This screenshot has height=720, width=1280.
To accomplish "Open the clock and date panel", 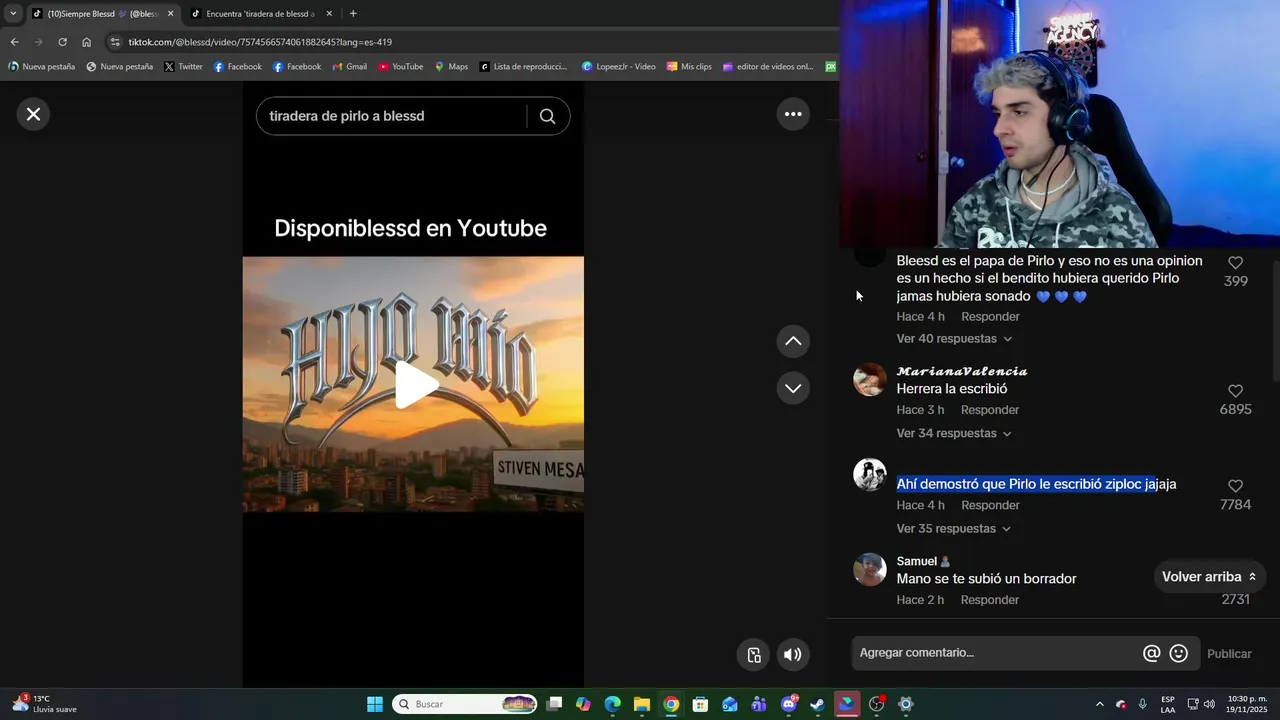I will point(1247,704).
